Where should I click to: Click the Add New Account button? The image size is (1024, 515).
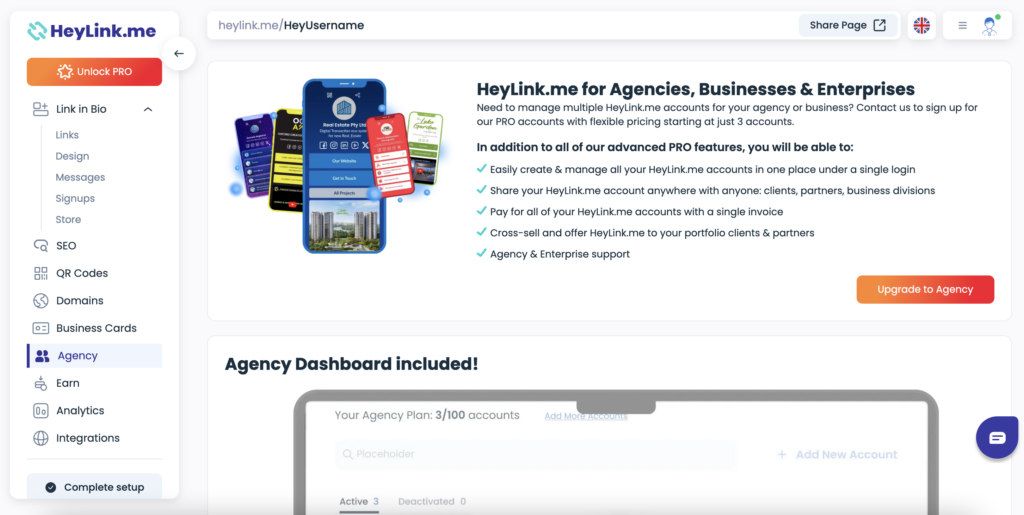[x=837, y=454]
